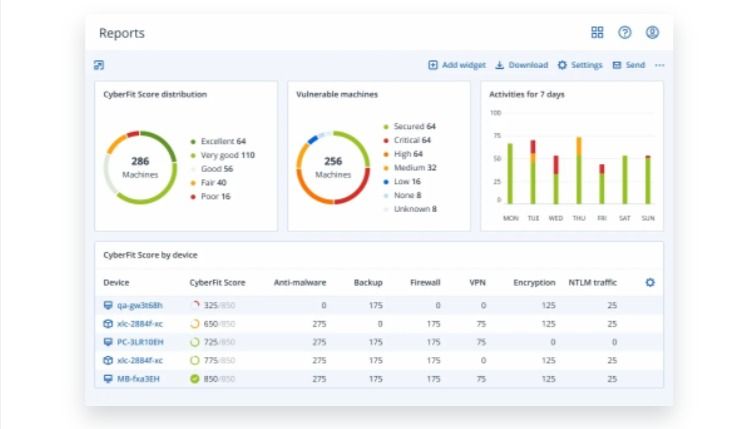
Task: Click the 256 Machines donut chart center
Action: pos(333,167)
